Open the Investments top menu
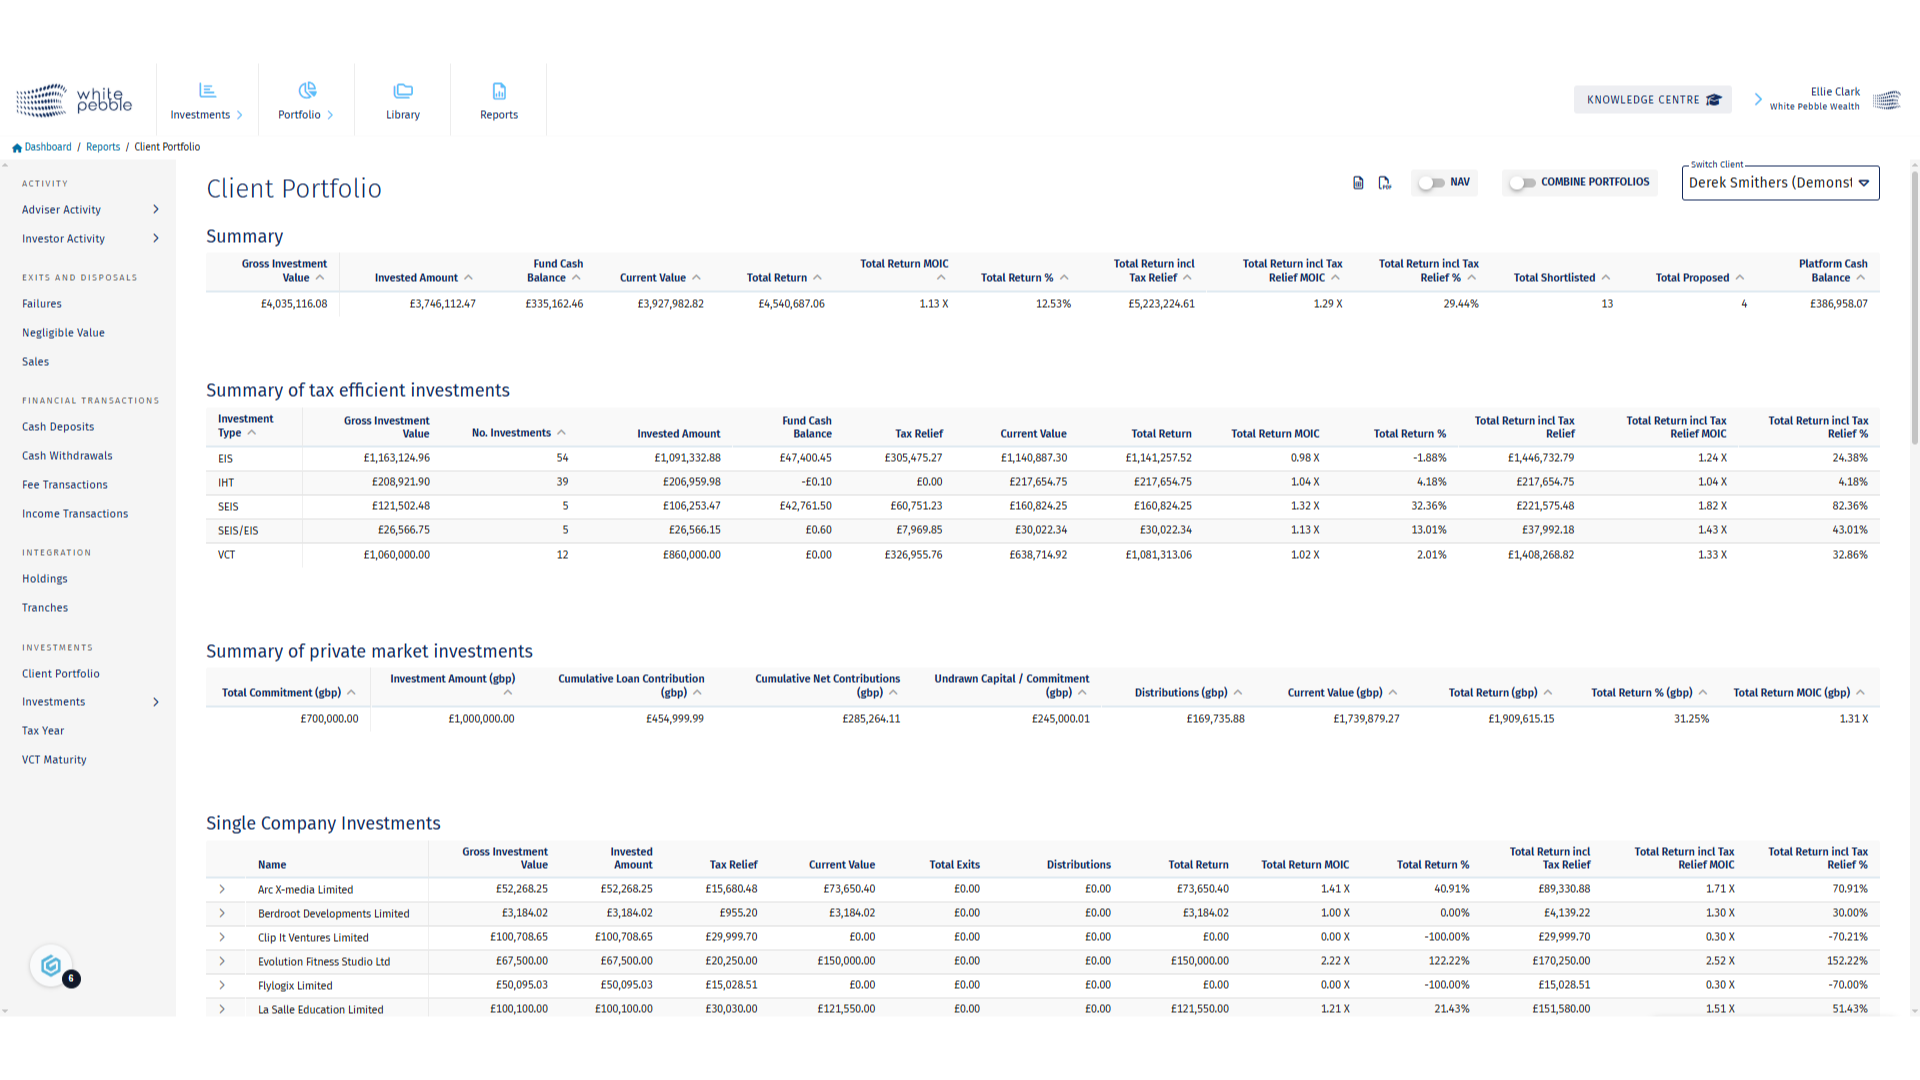 pos(207,100)
